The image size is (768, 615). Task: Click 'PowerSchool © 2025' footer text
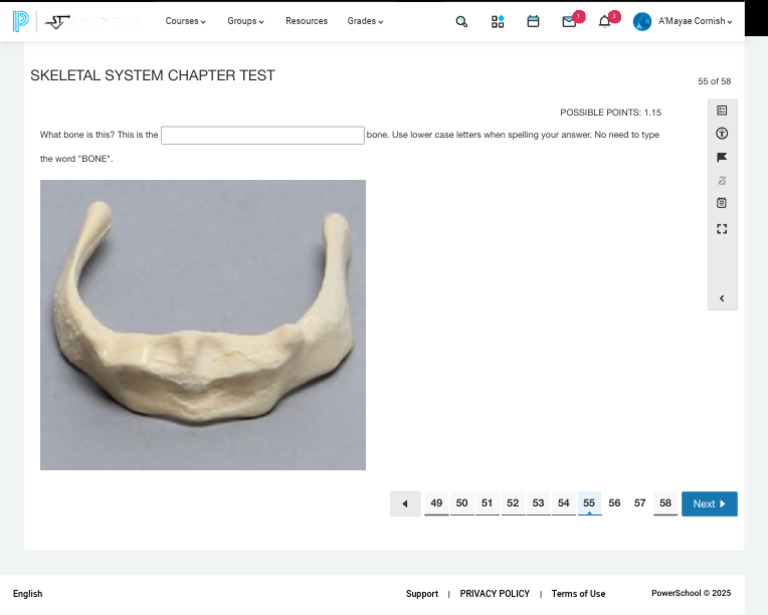(x=691, y=593)
